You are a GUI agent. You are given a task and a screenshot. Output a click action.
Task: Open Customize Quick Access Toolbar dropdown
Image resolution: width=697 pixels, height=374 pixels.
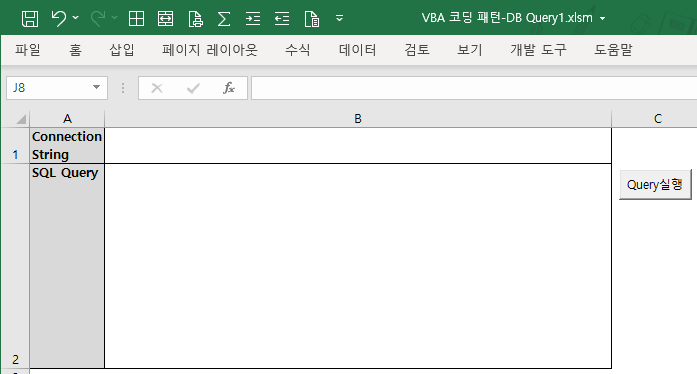coord(339,18)
